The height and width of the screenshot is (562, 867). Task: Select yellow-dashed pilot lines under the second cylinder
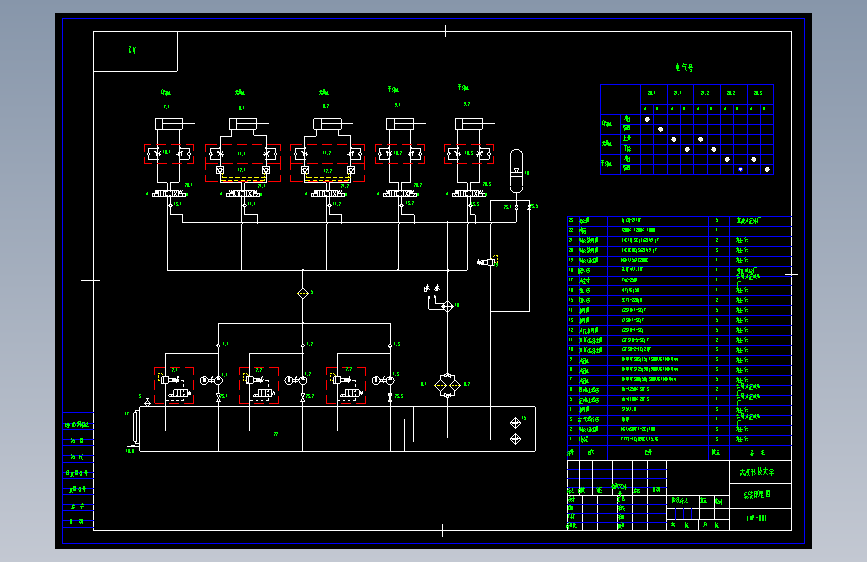click(x=243, y=179)
